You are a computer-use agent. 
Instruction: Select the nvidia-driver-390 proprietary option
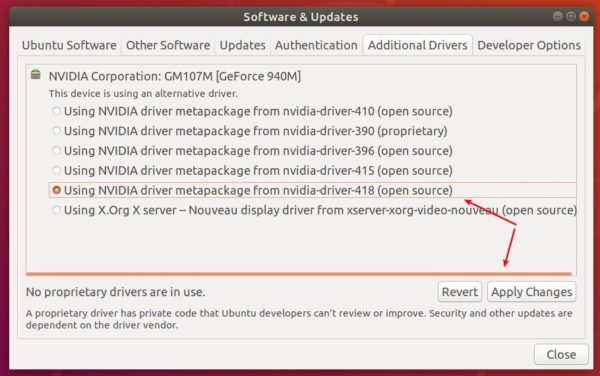56,131
